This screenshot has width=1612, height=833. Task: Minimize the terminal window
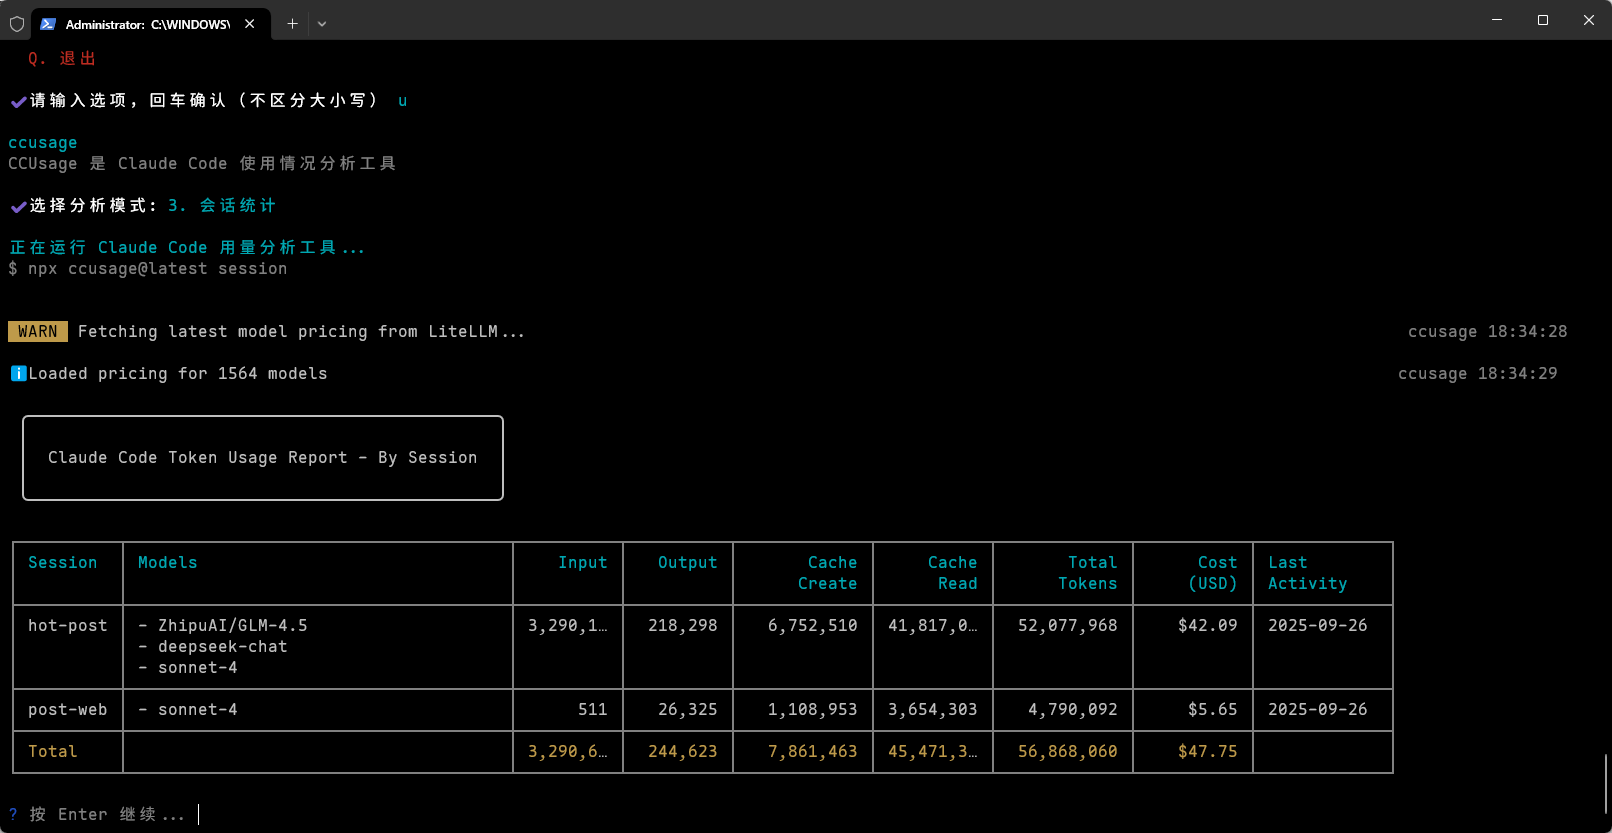click(x=1497, y=20)
